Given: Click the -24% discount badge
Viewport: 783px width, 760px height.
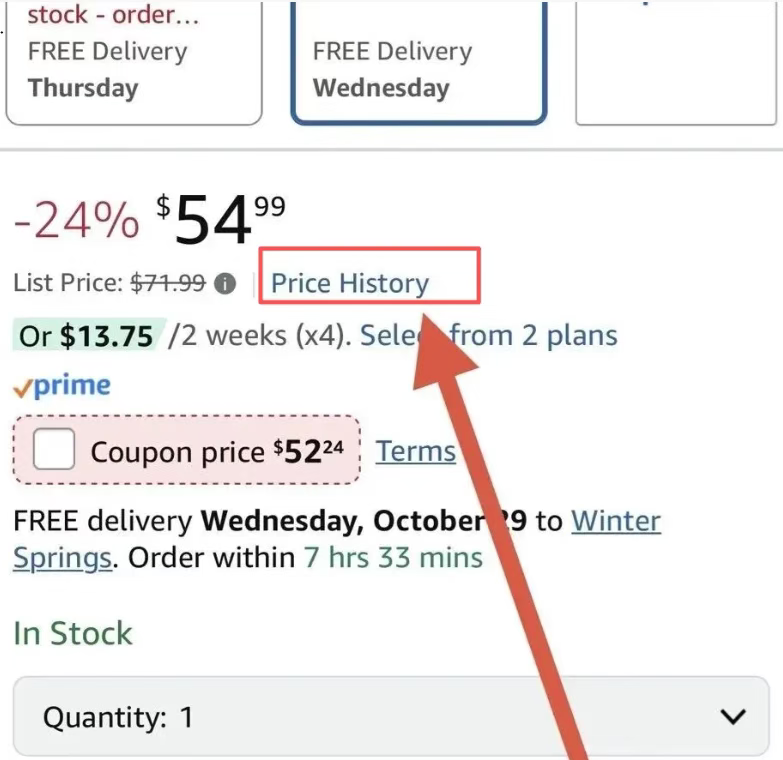Looking at the screenshot, I should pyautogui.click(x=76, y=221).
